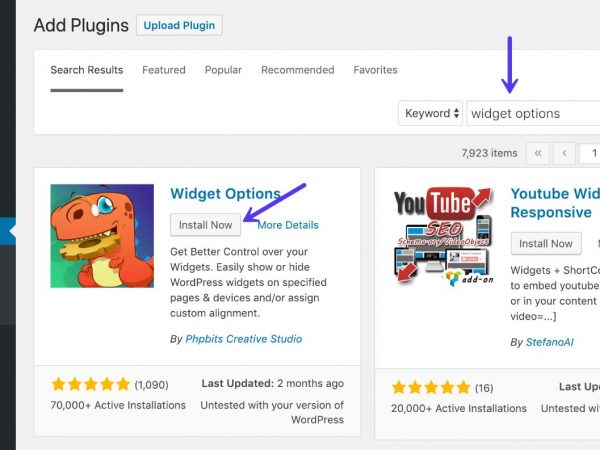The height and width of the screenshot is (450, 600).
Task: Go to previous page of results
Action: pyautogui.click(x=564, y=153)
